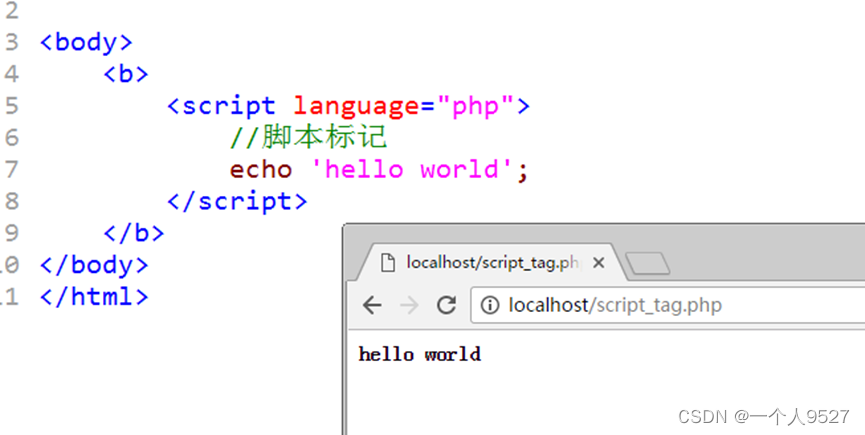Click the closing </b> tag
Image resolution: width=865 pixels, height=435 pixels.
click(x=134, y=233)
